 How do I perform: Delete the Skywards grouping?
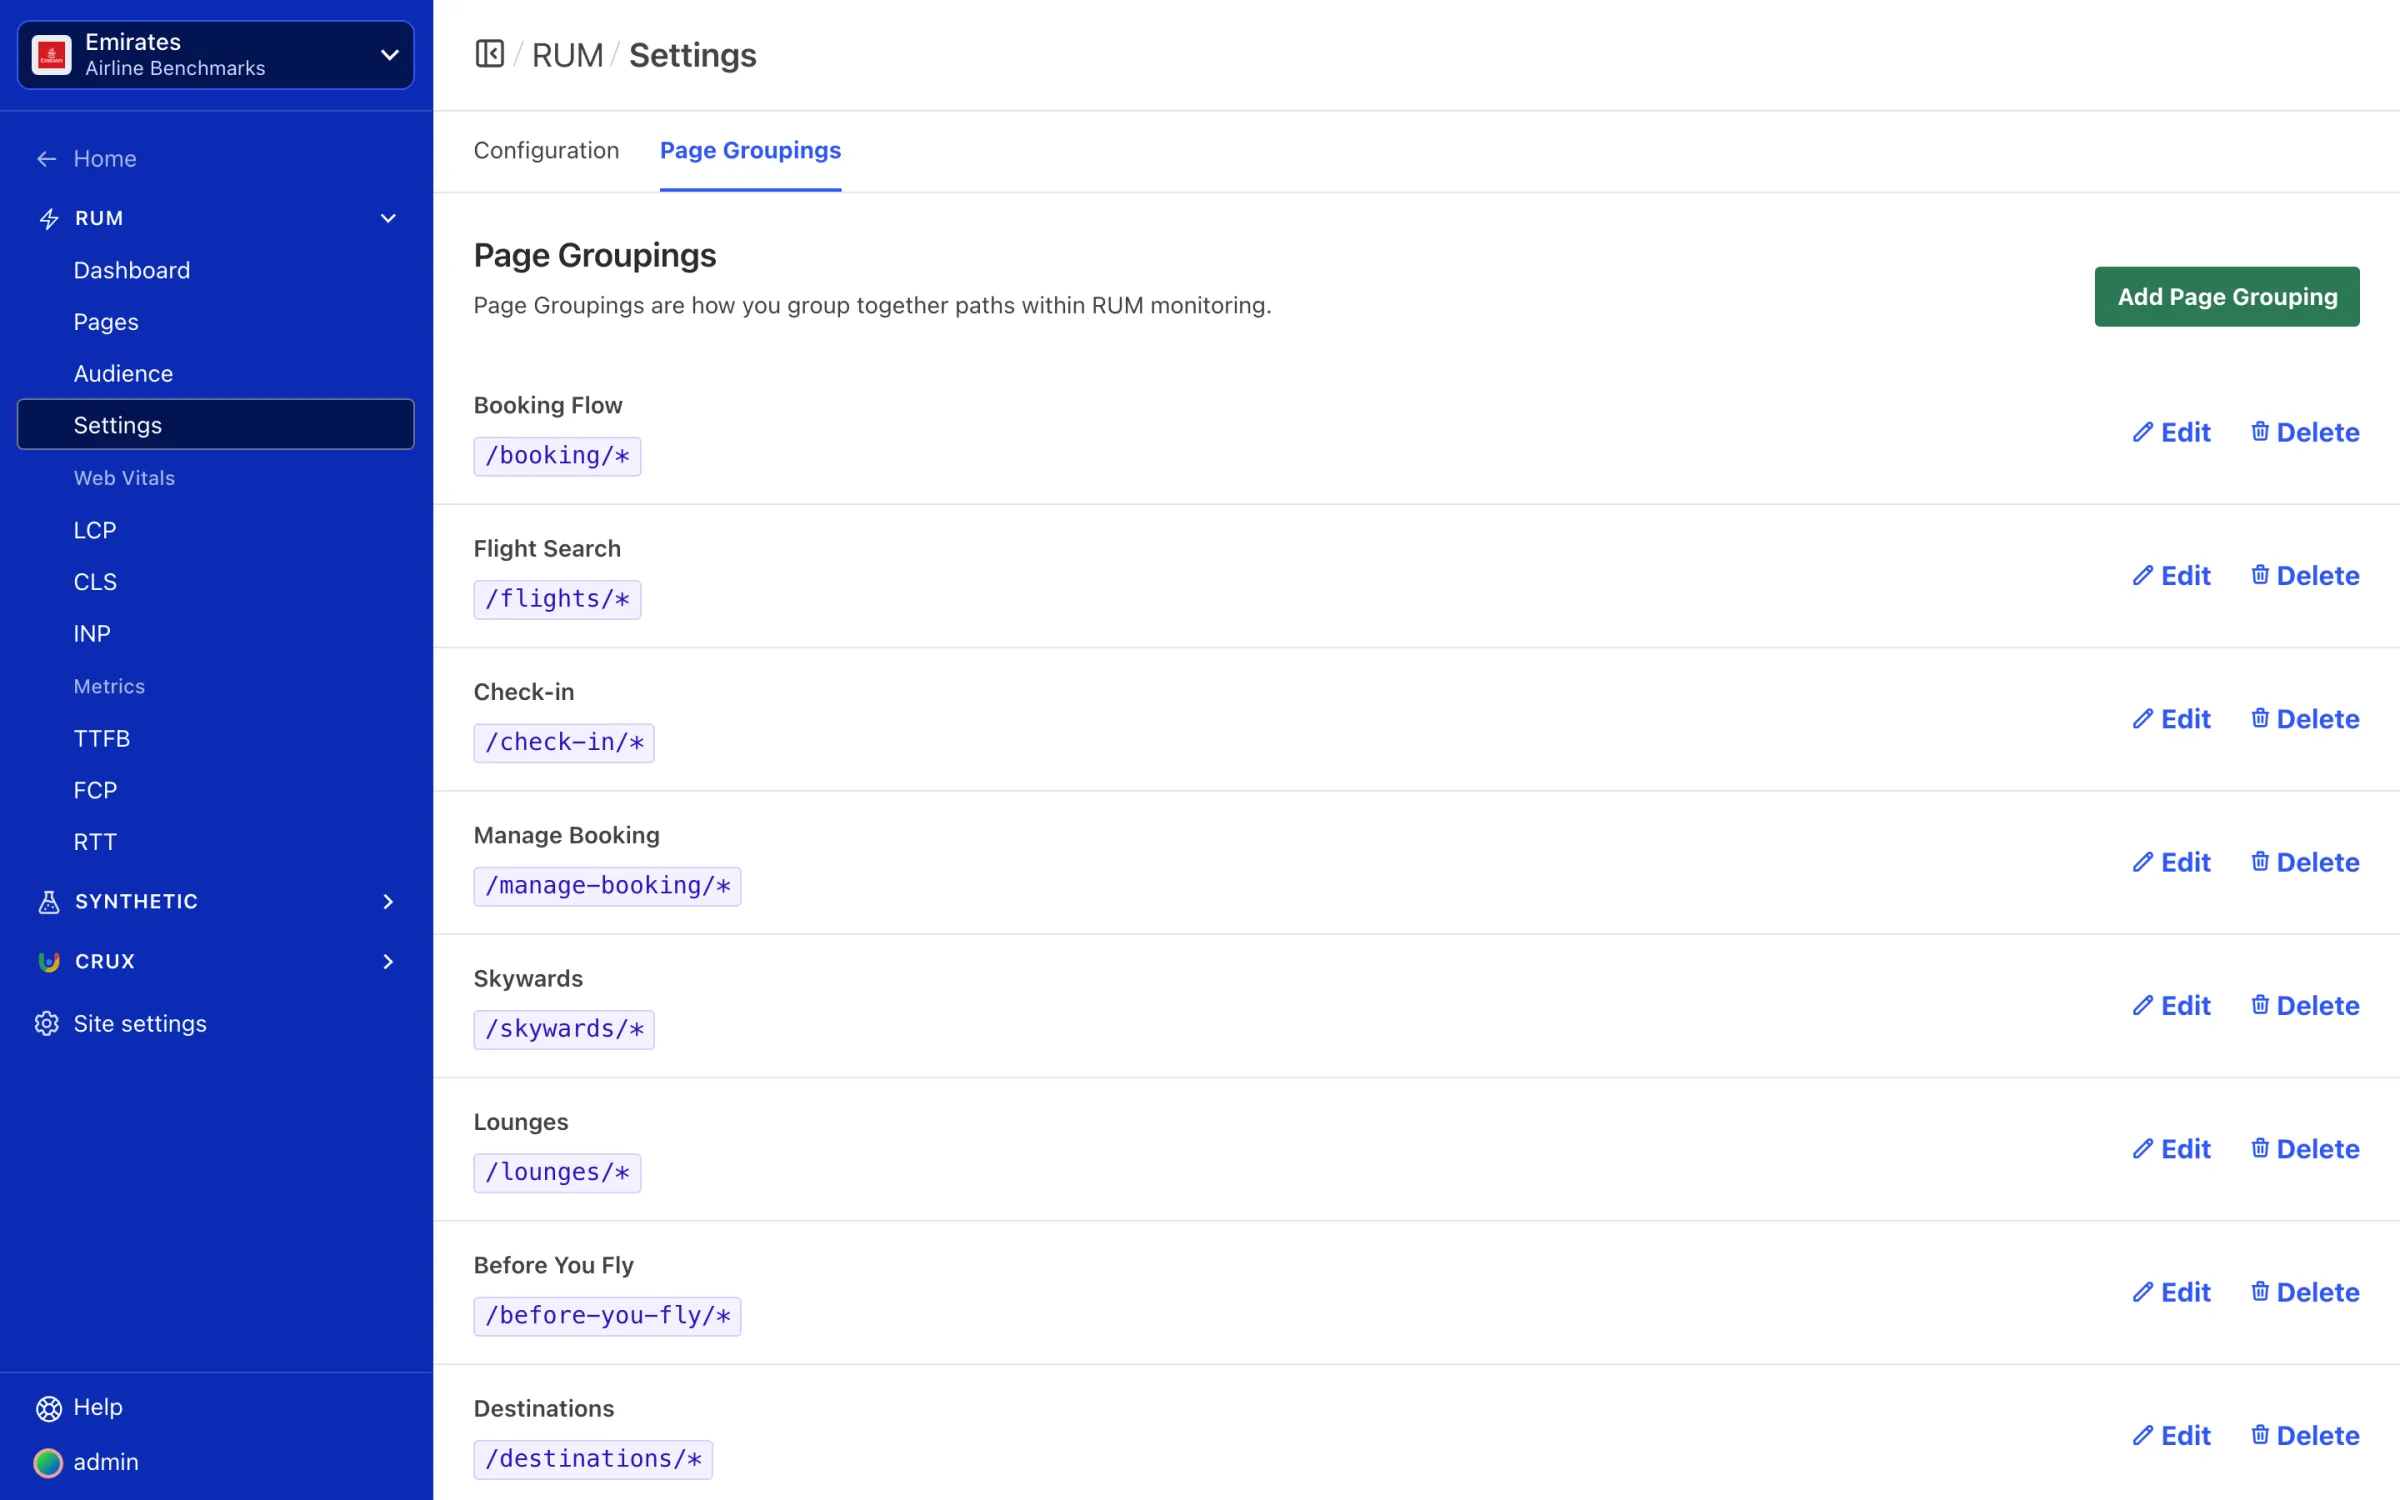(2305, 1005)
